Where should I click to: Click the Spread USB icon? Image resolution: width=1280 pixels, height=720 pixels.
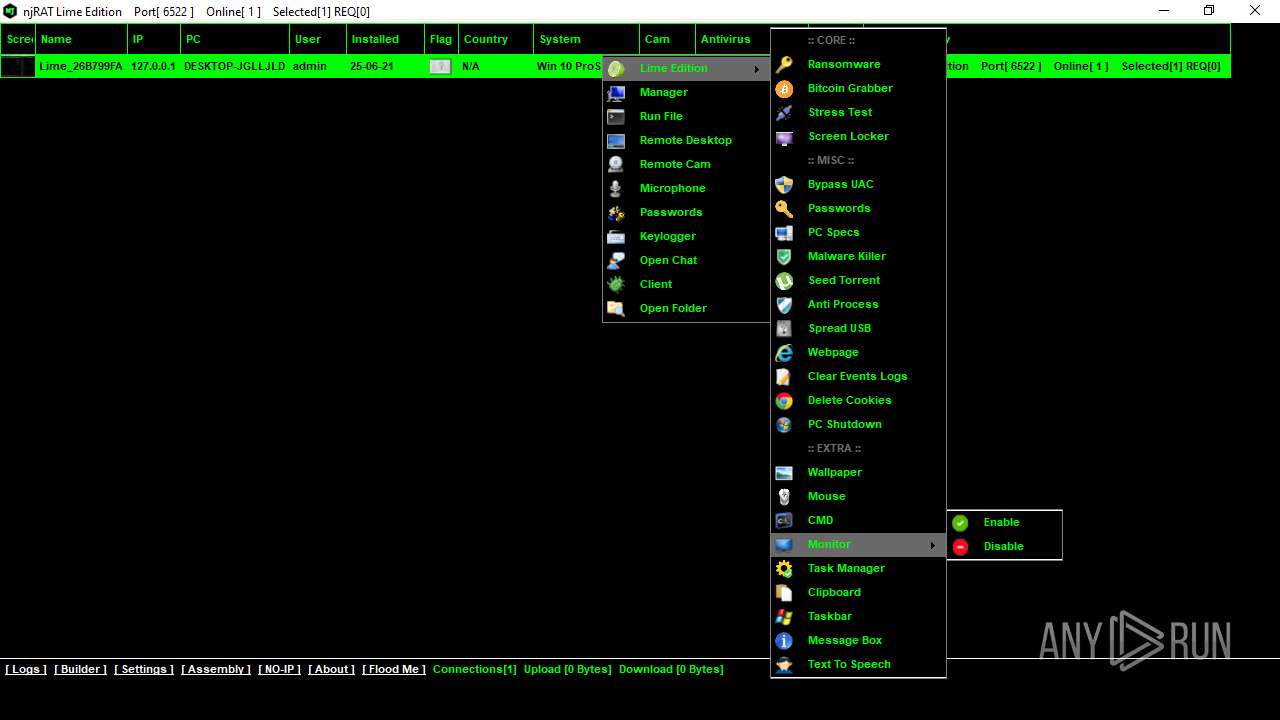pyautogui.click(x=785, y=328)
